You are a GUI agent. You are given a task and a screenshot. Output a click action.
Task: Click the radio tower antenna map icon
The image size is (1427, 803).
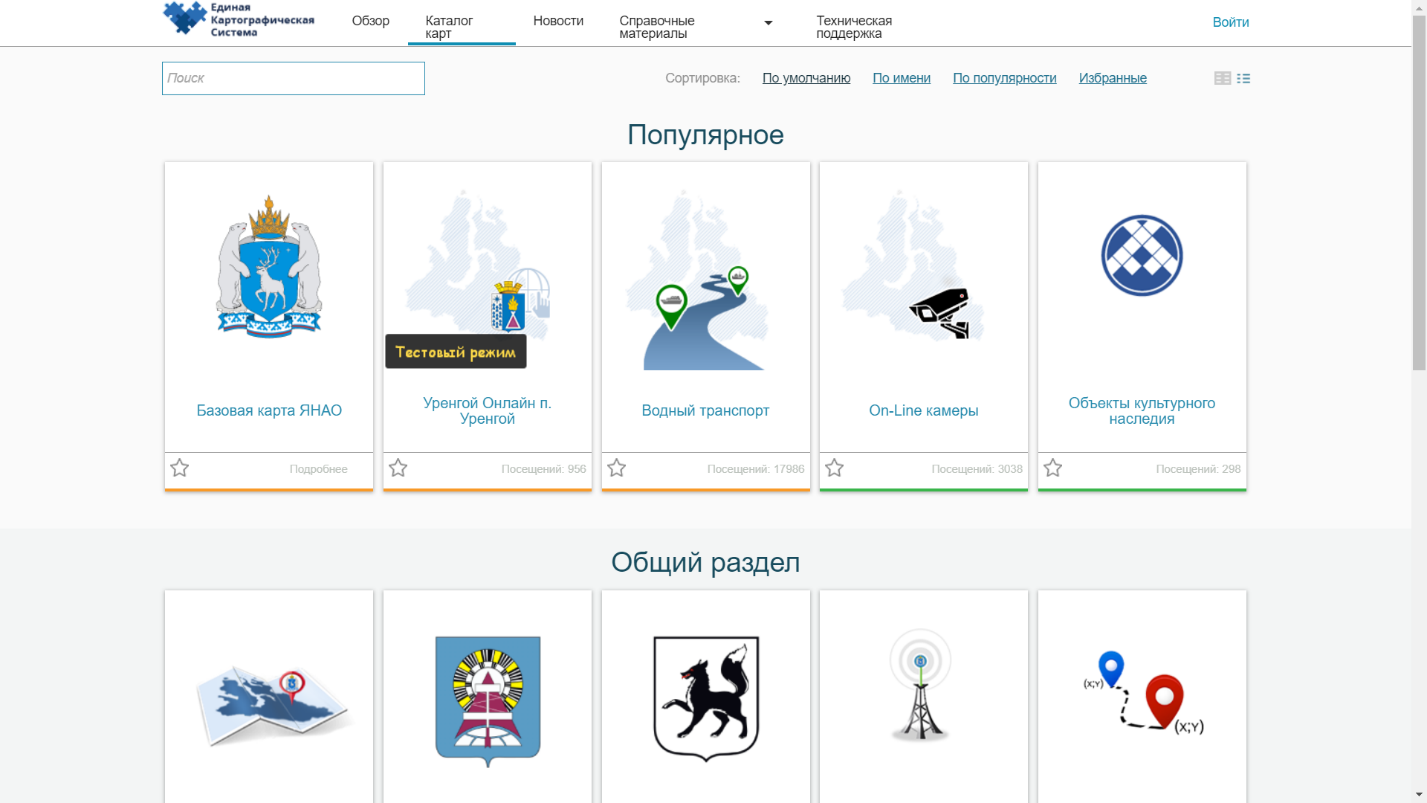point(921,685)
